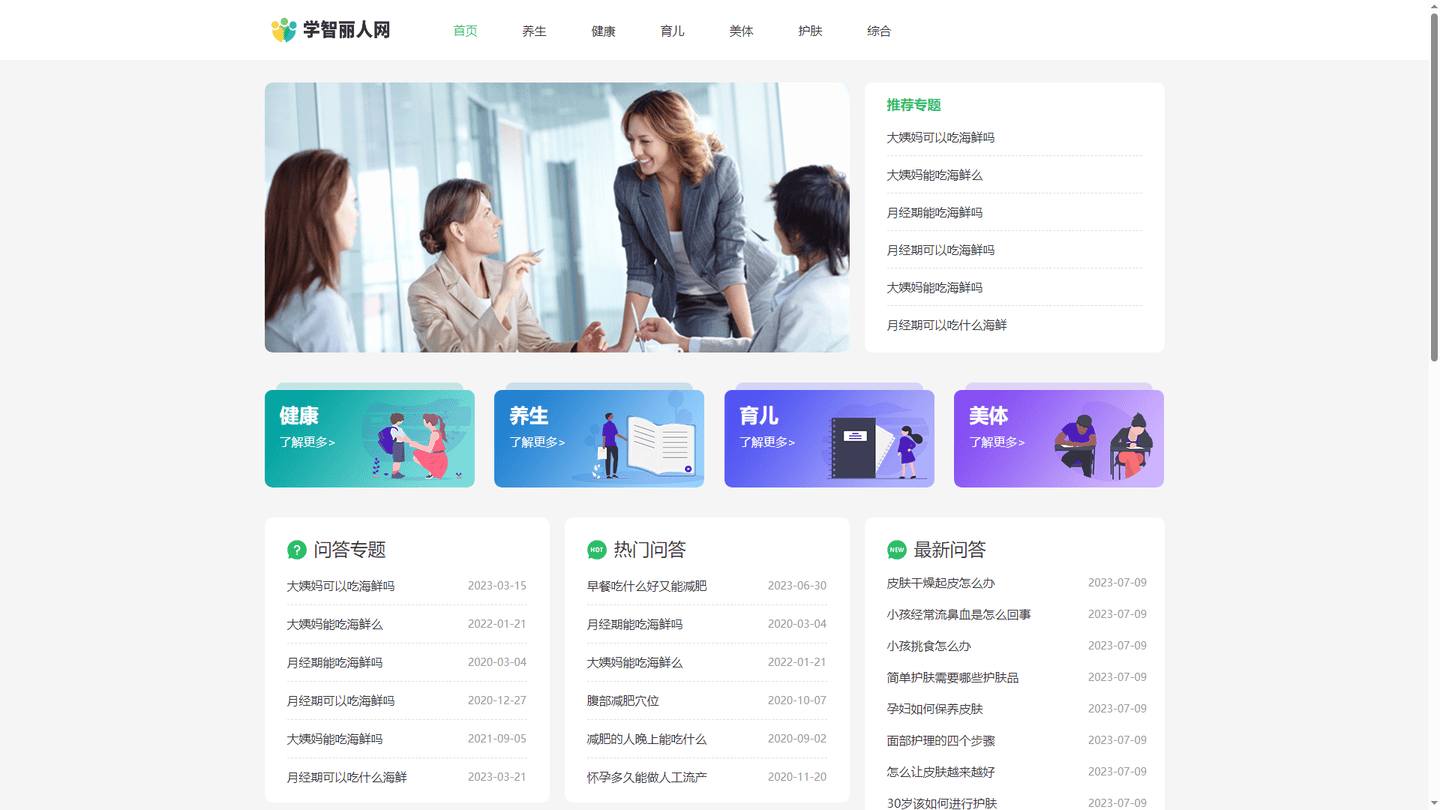Open 月经期能吃海鲜吗 in 问答专题 list
The height and width of the screenshot is (810, 1440).
pyautogui.click(x=334, y=663)
